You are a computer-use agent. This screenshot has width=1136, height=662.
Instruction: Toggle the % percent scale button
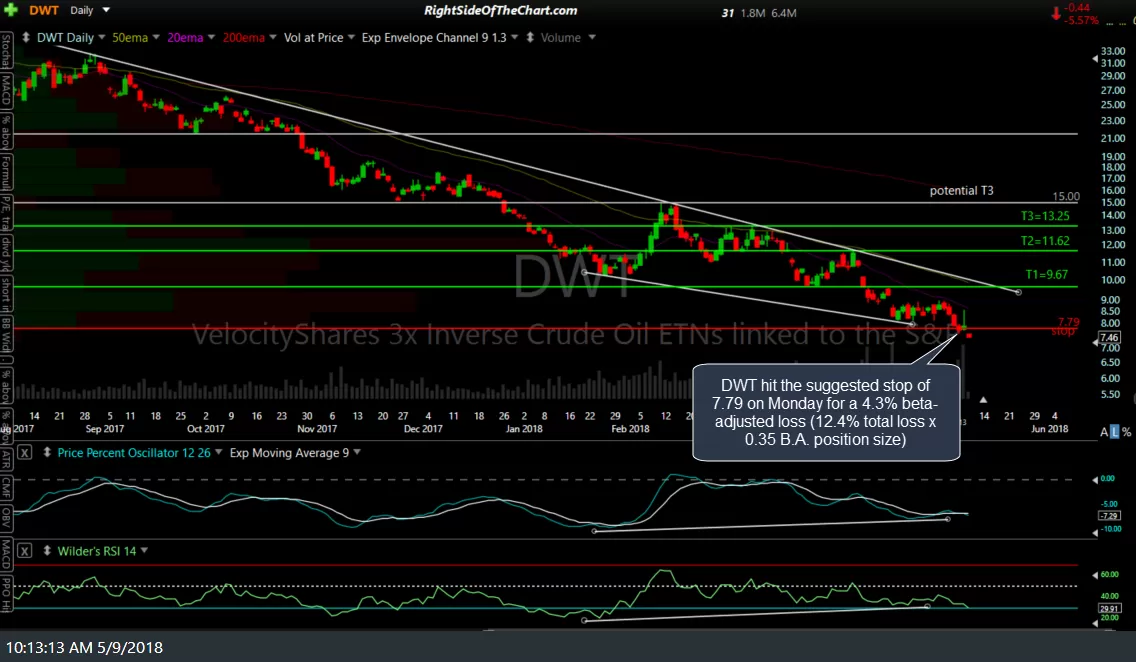click(1126, 432)
